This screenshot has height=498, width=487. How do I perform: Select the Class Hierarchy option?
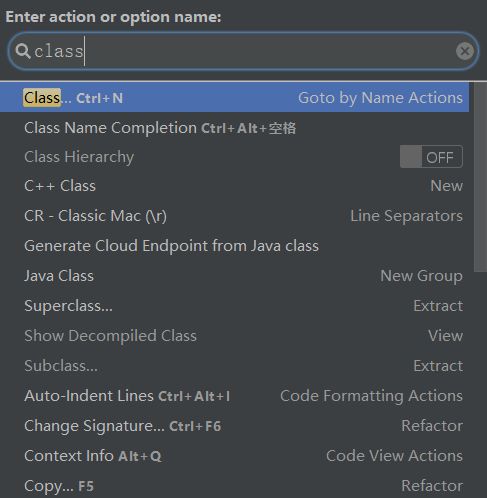tap(234, 157)
